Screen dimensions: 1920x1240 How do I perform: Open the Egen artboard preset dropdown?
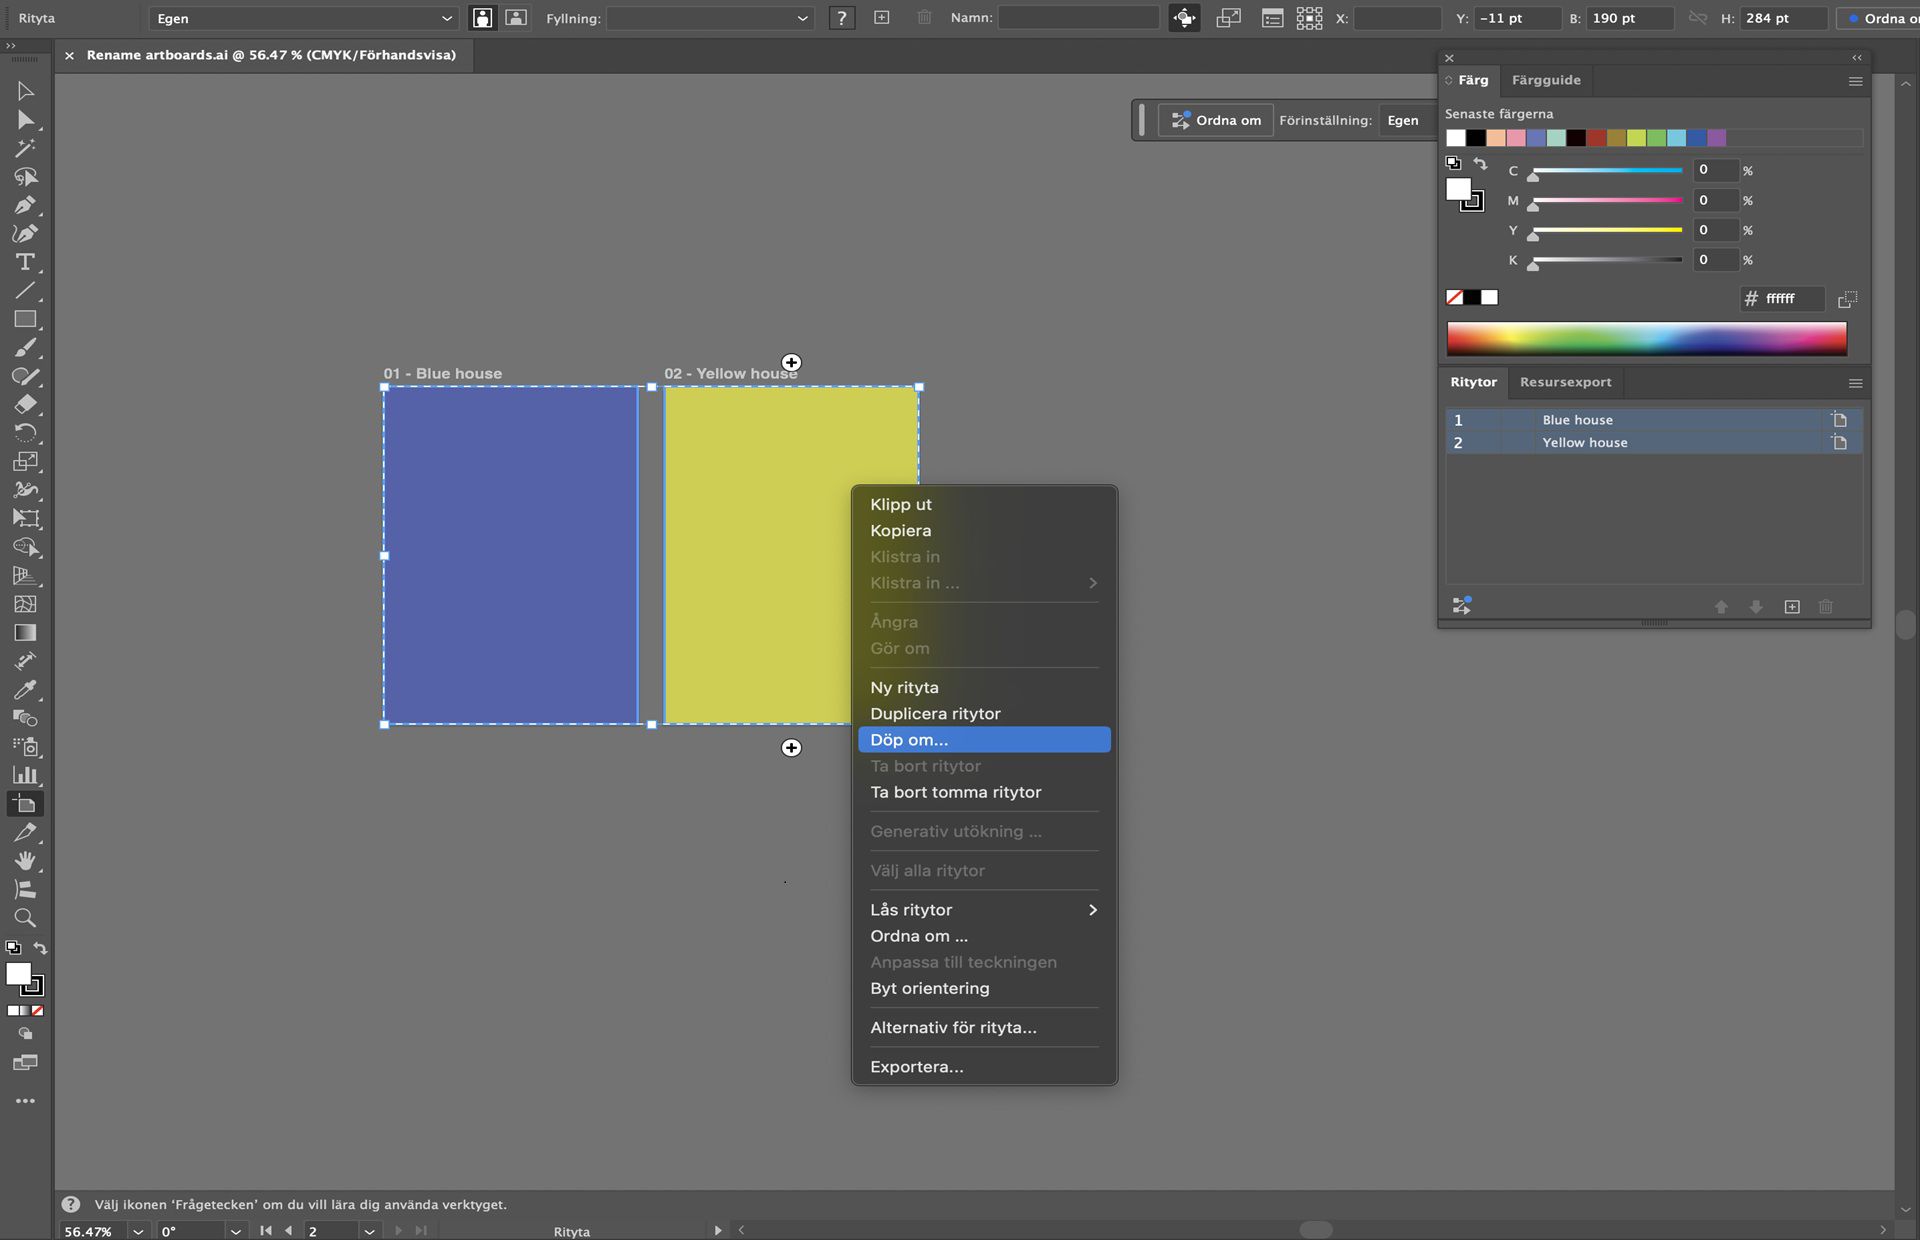(303, 18)
